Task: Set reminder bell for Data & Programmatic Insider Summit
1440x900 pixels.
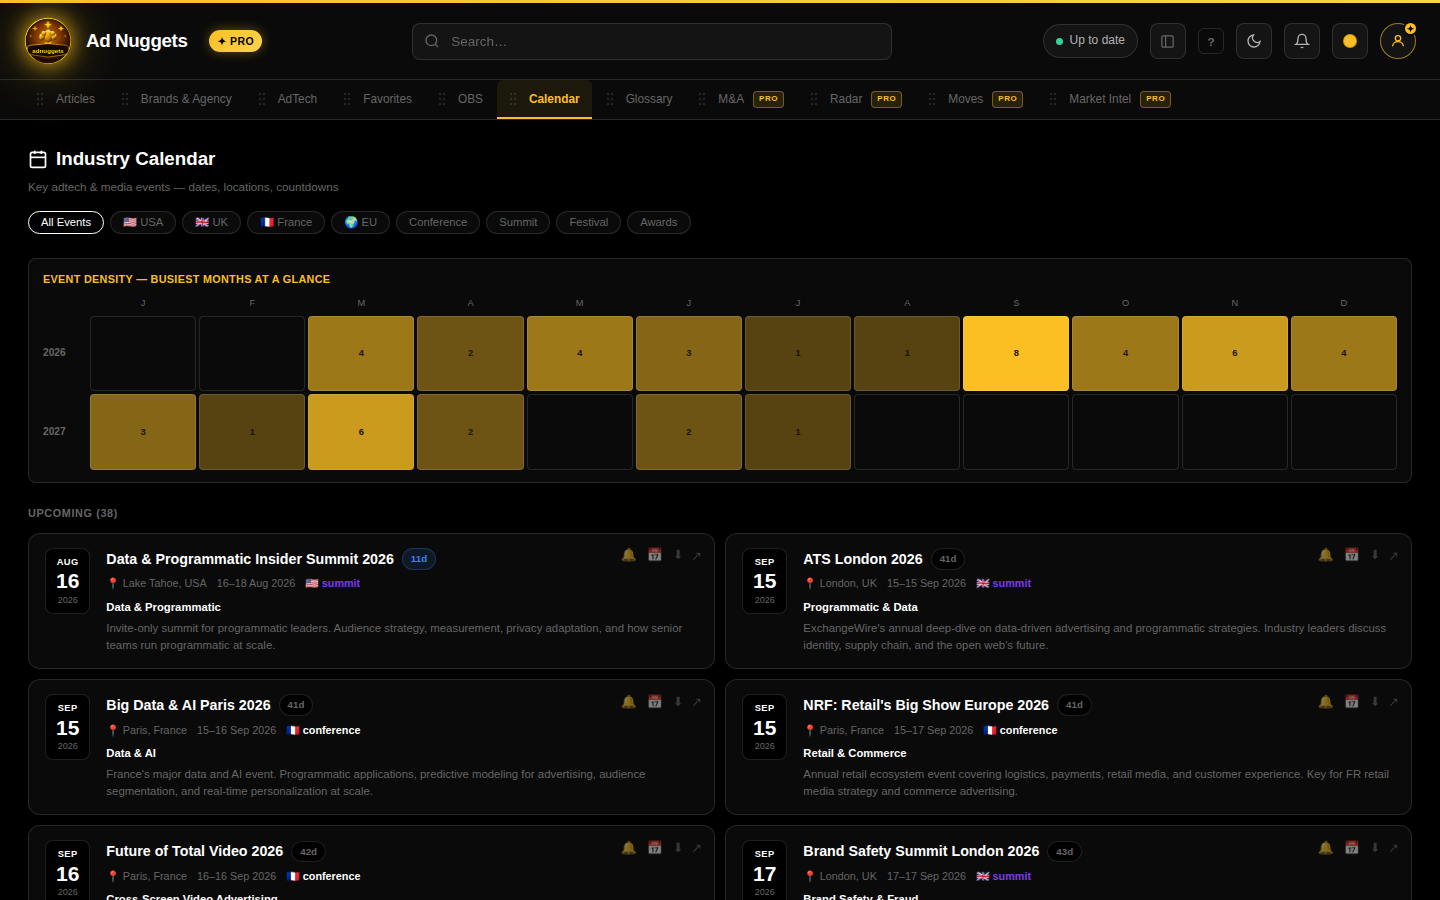Action: coord(629,555)
